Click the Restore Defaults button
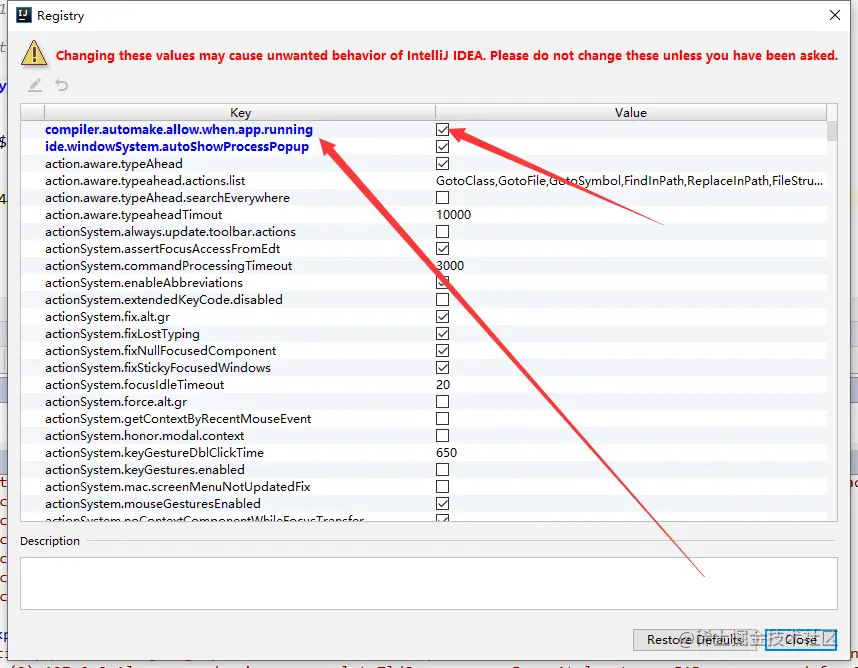Viewport: 858px width, 668px height. (x=694, y=640)
